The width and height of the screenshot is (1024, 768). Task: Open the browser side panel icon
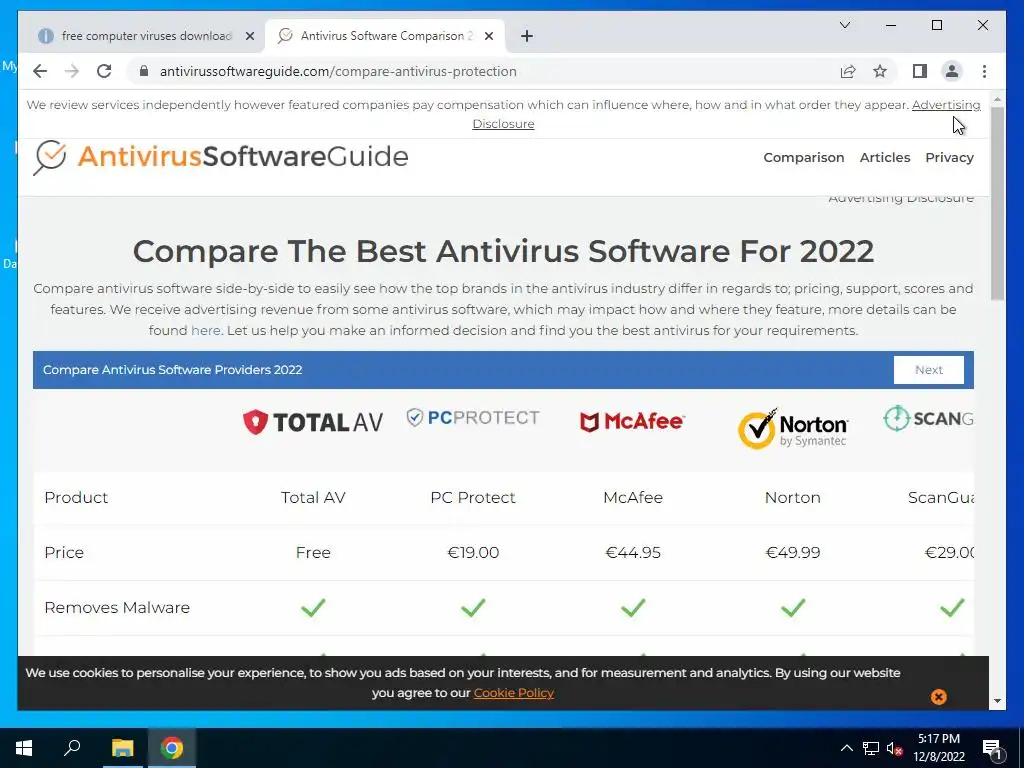coord(920,71)
